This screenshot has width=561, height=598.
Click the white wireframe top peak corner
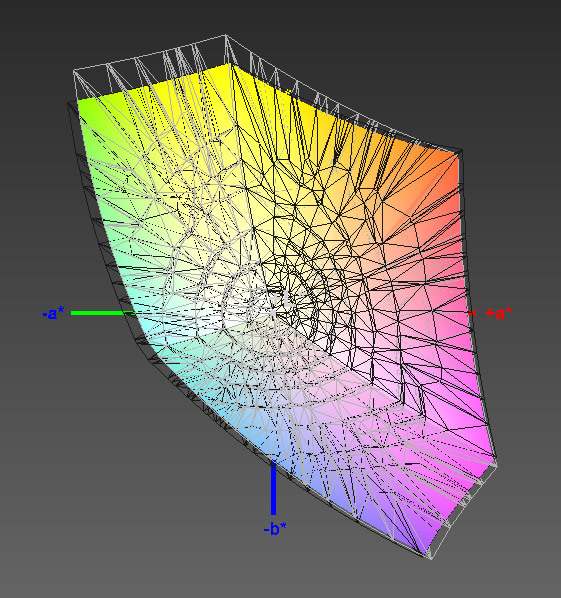pyautogui.click(x=225, y=35)
